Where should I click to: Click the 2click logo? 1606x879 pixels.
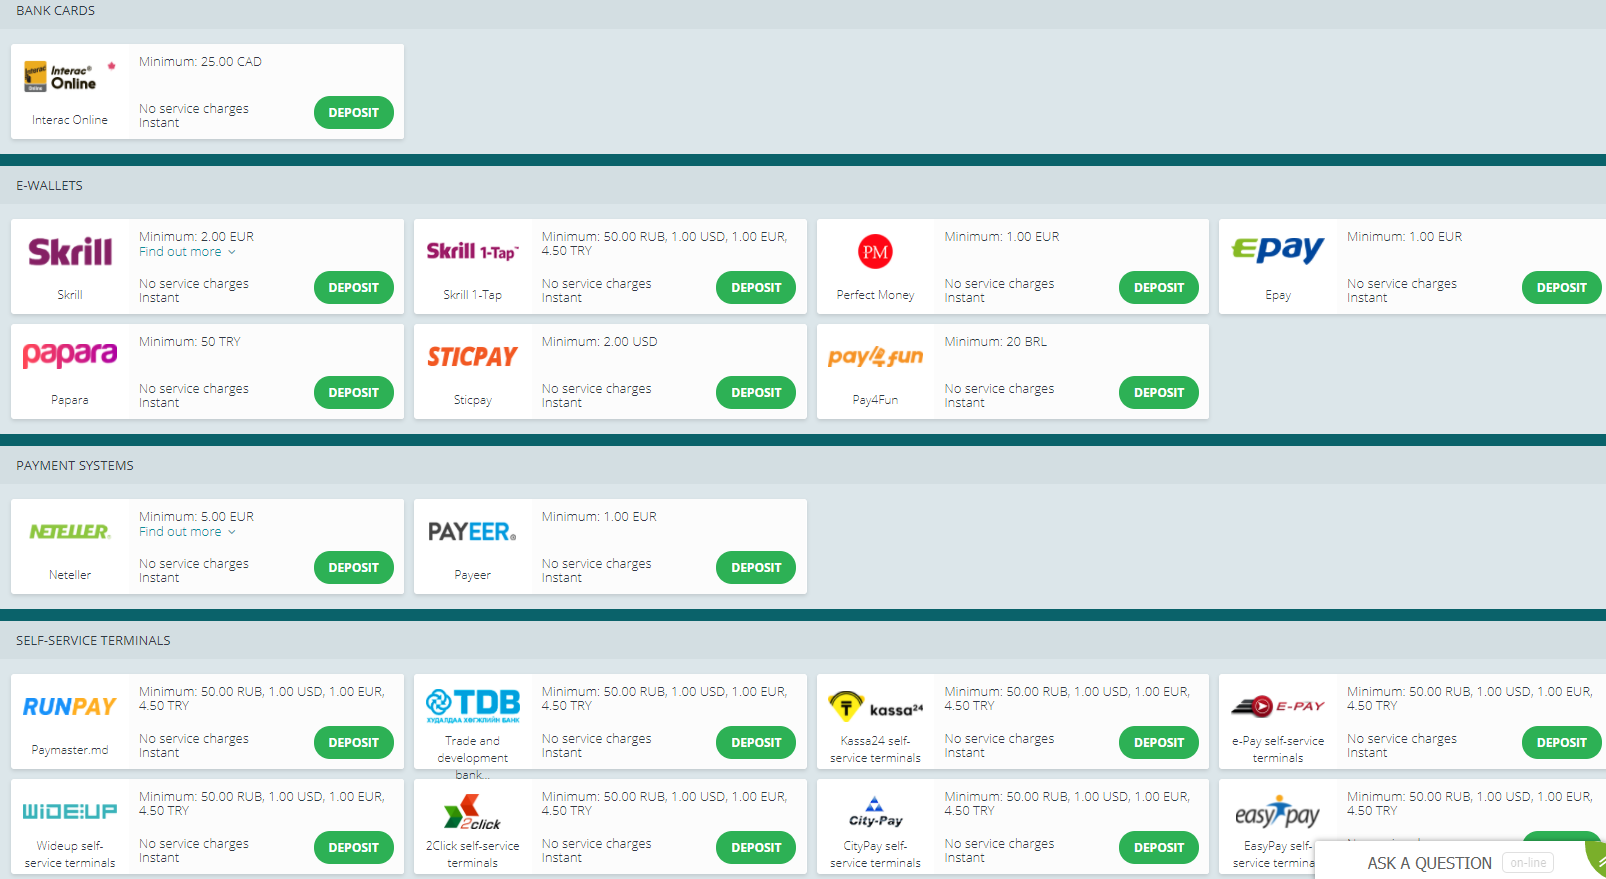[473, 812]
